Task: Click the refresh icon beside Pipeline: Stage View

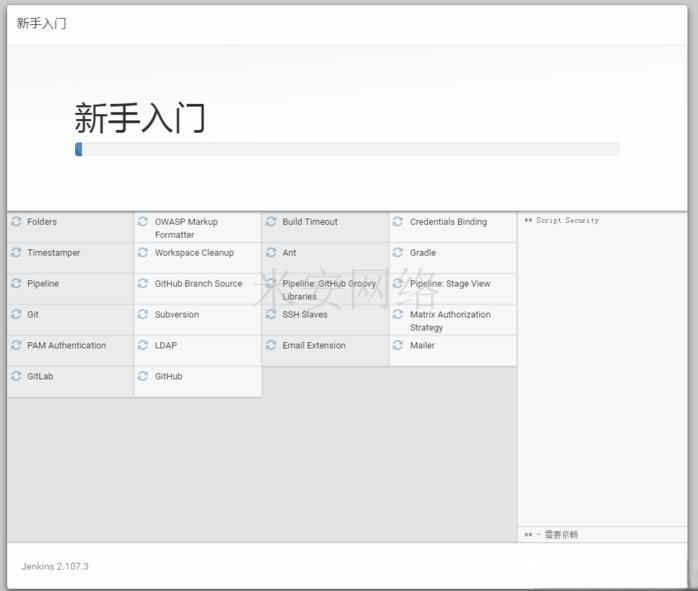Action: [x=398, y=283]
